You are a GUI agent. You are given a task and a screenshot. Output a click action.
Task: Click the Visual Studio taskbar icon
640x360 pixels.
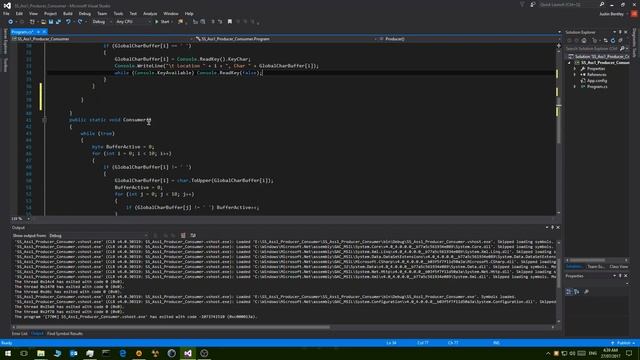coord(188,353)
